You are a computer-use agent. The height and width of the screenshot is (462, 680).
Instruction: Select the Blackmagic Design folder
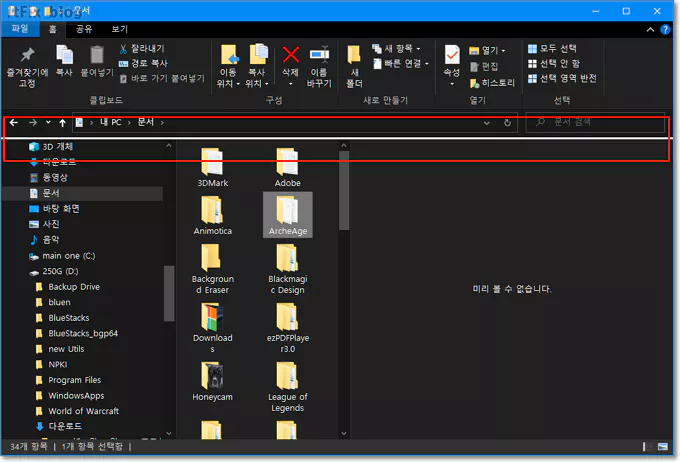coord(288,269)
